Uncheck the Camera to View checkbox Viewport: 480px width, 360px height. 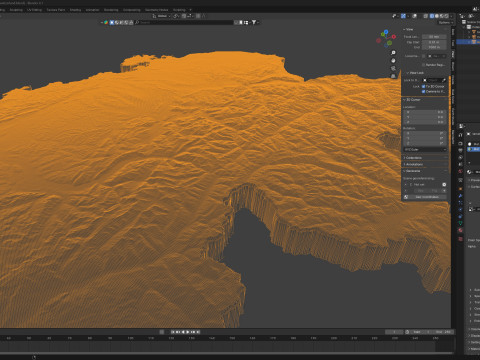click(x=424, y=91)
